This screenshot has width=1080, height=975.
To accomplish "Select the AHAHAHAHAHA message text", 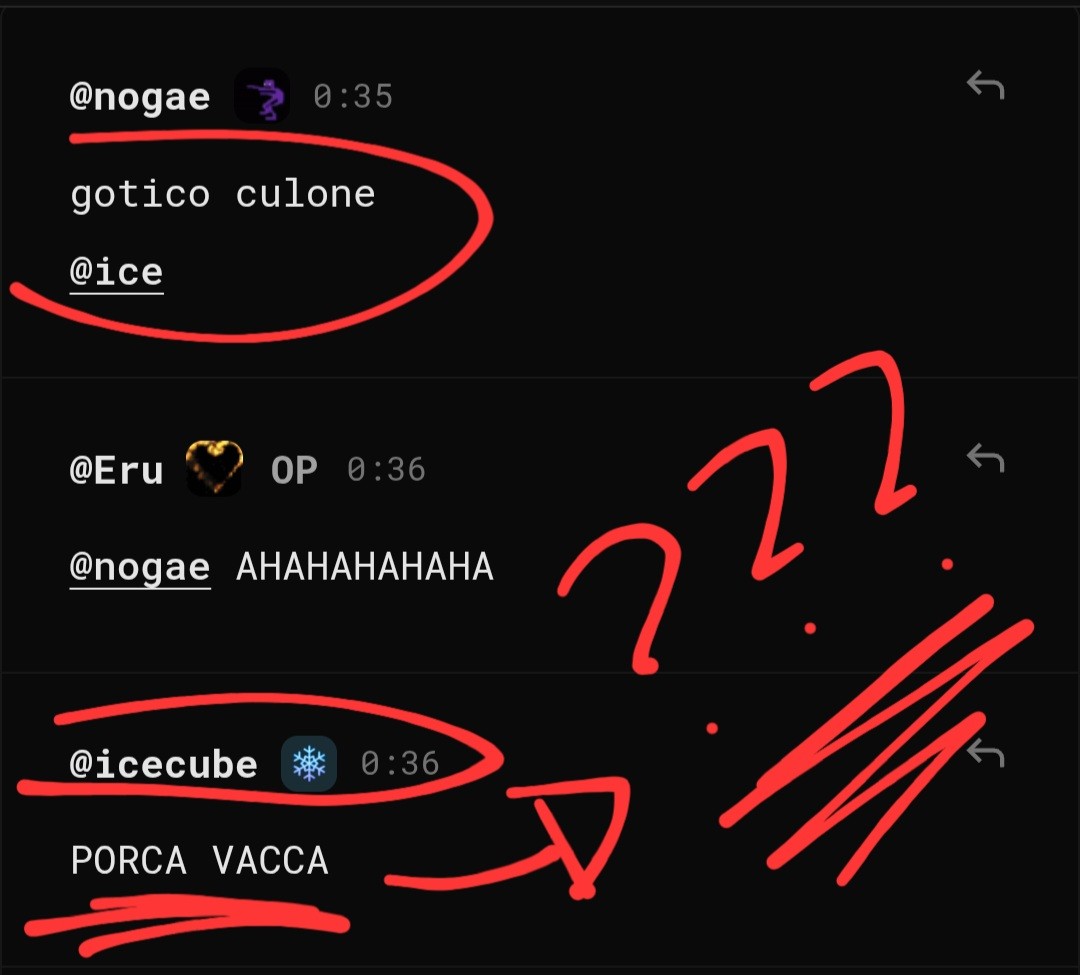I will click(365, 567).
